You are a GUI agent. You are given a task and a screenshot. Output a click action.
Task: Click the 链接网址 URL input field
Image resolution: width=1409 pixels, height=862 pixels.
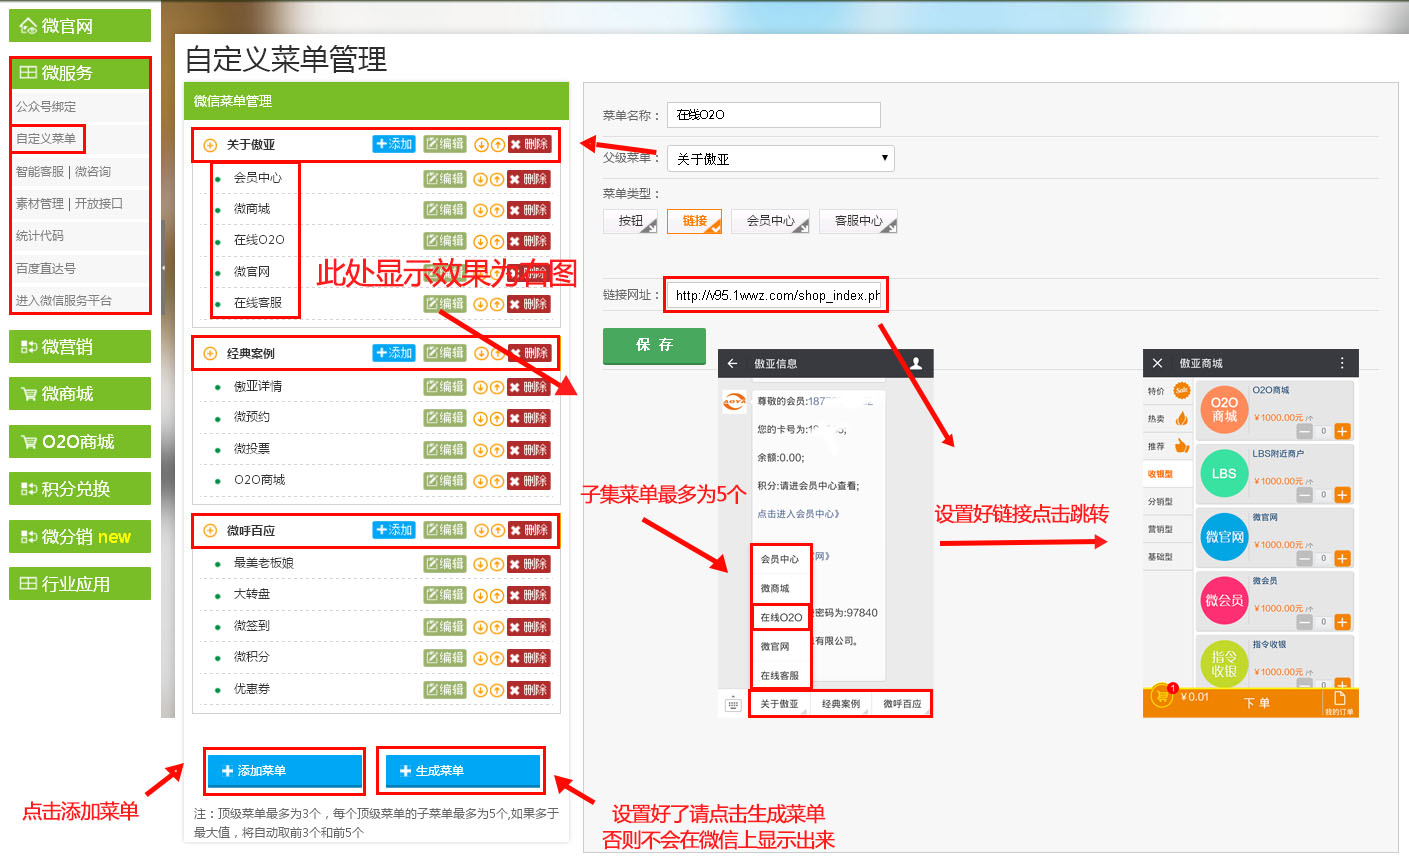click(x=776, y=295)
